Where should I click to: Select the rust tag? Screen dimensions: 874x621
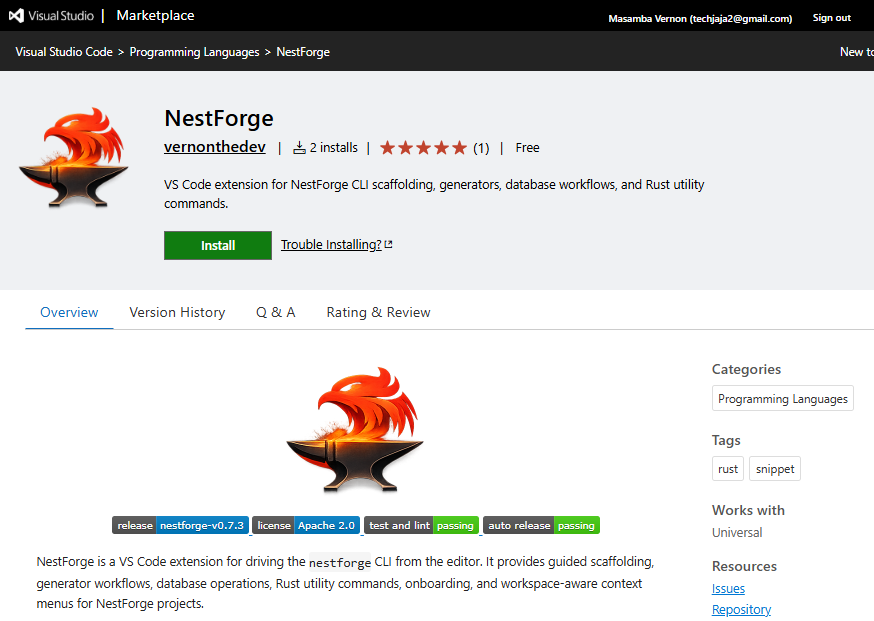coord(727,469)
